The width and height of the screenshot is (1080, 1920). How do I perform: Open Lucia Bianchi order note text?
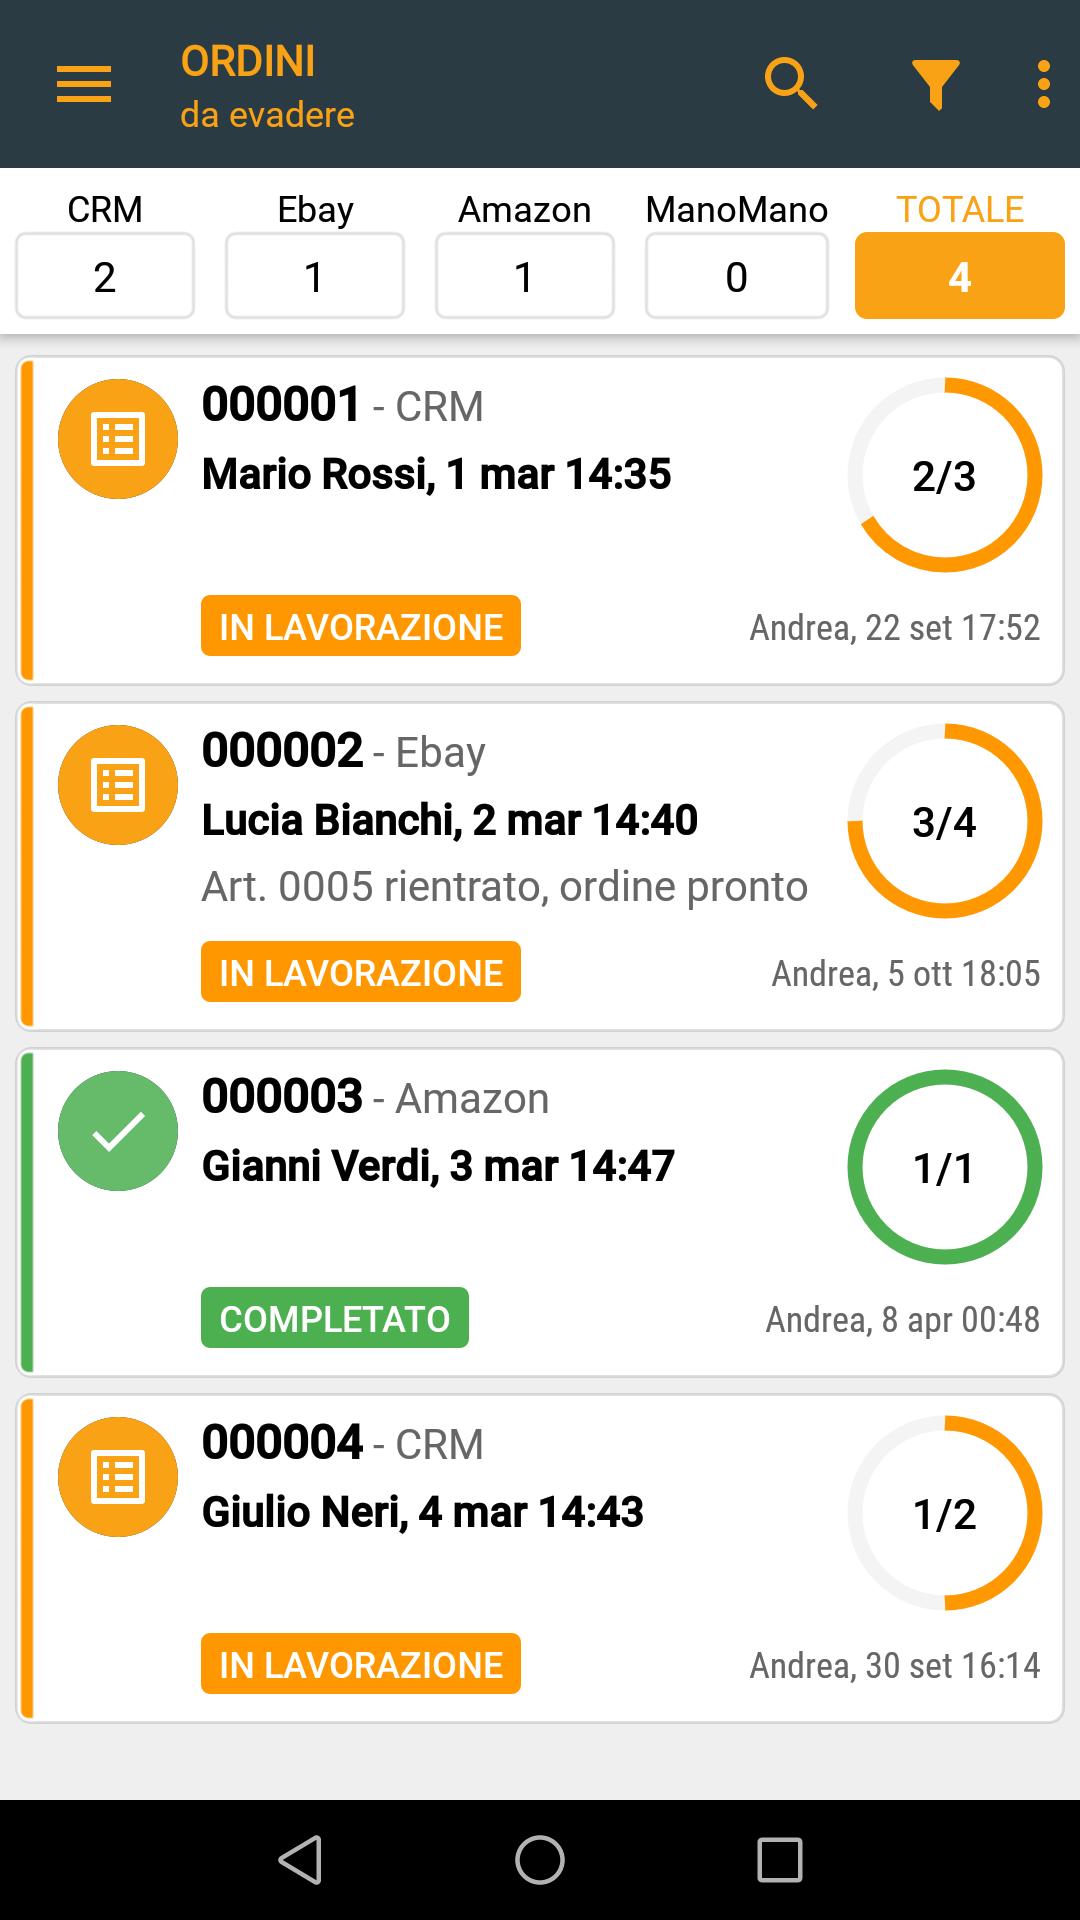point(505,887)
